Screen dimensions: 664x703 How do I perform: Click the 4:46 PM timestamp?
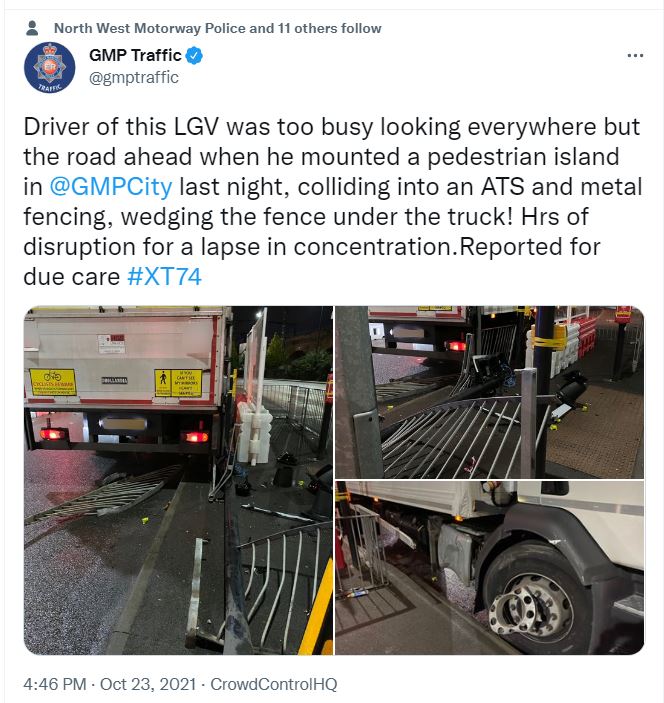[55, 684]
